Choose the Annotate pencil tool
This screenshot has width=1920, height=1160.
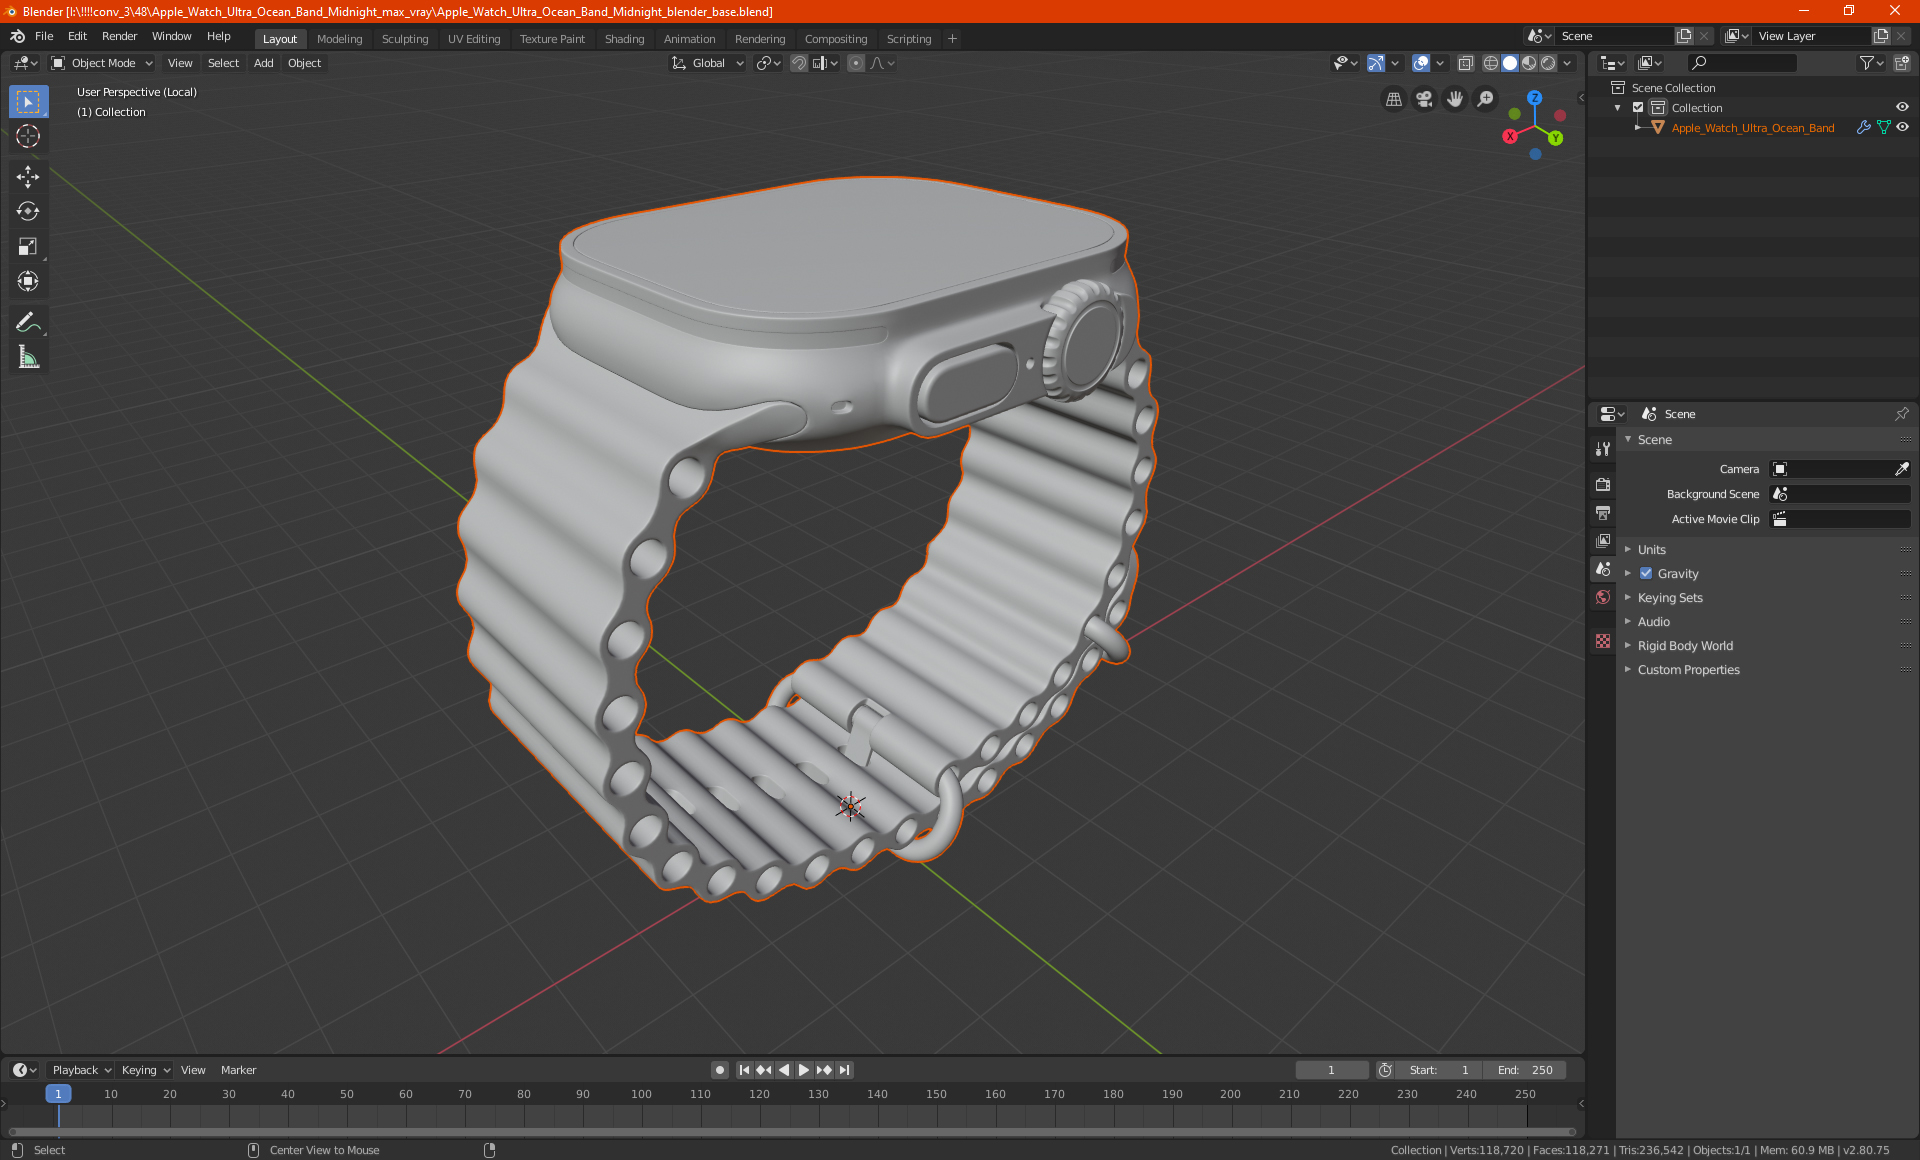[x=28, y=322]
